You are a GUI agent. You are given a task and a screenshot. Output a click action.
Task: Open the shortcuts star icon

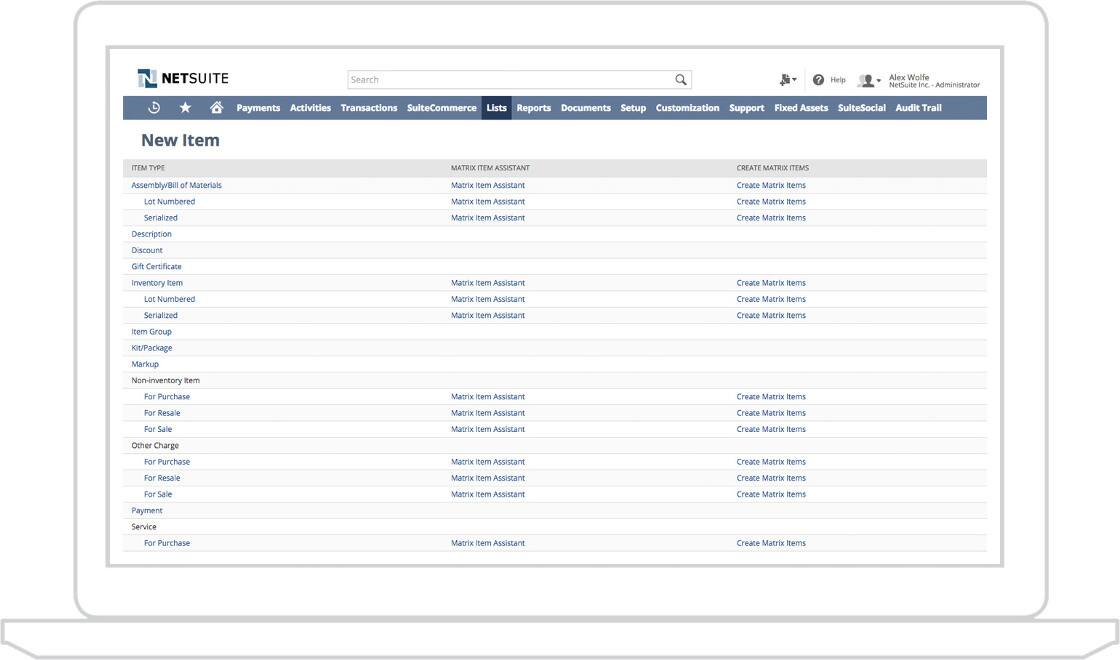(185, 108)
